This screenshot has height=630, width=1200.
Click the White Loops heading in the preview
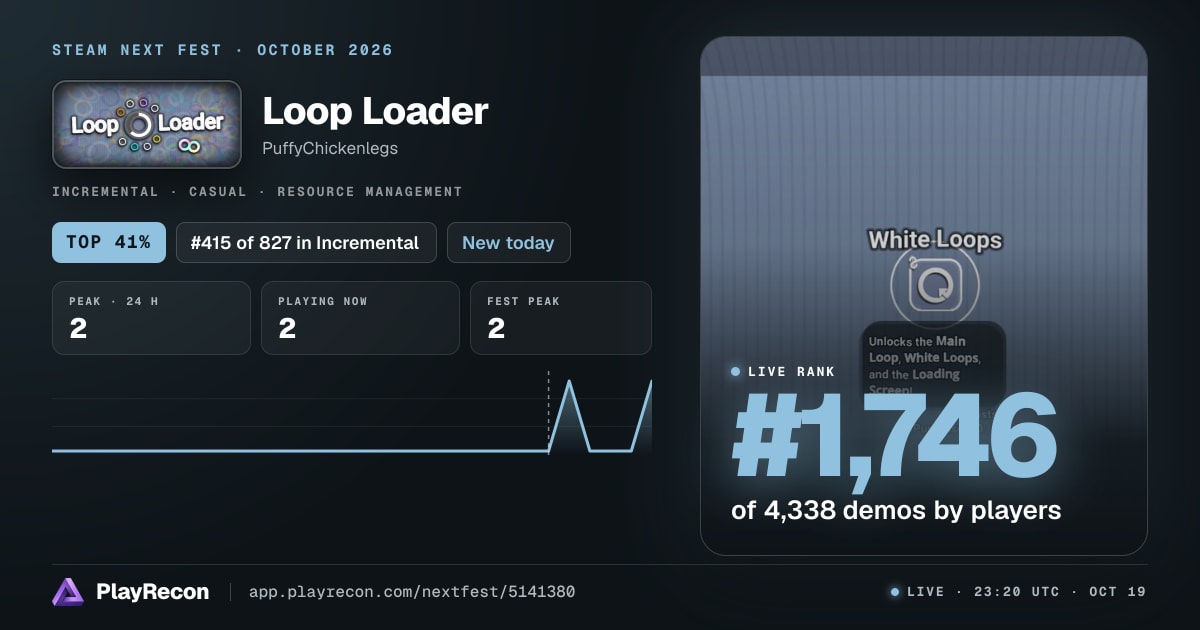(x=935, y=240)
